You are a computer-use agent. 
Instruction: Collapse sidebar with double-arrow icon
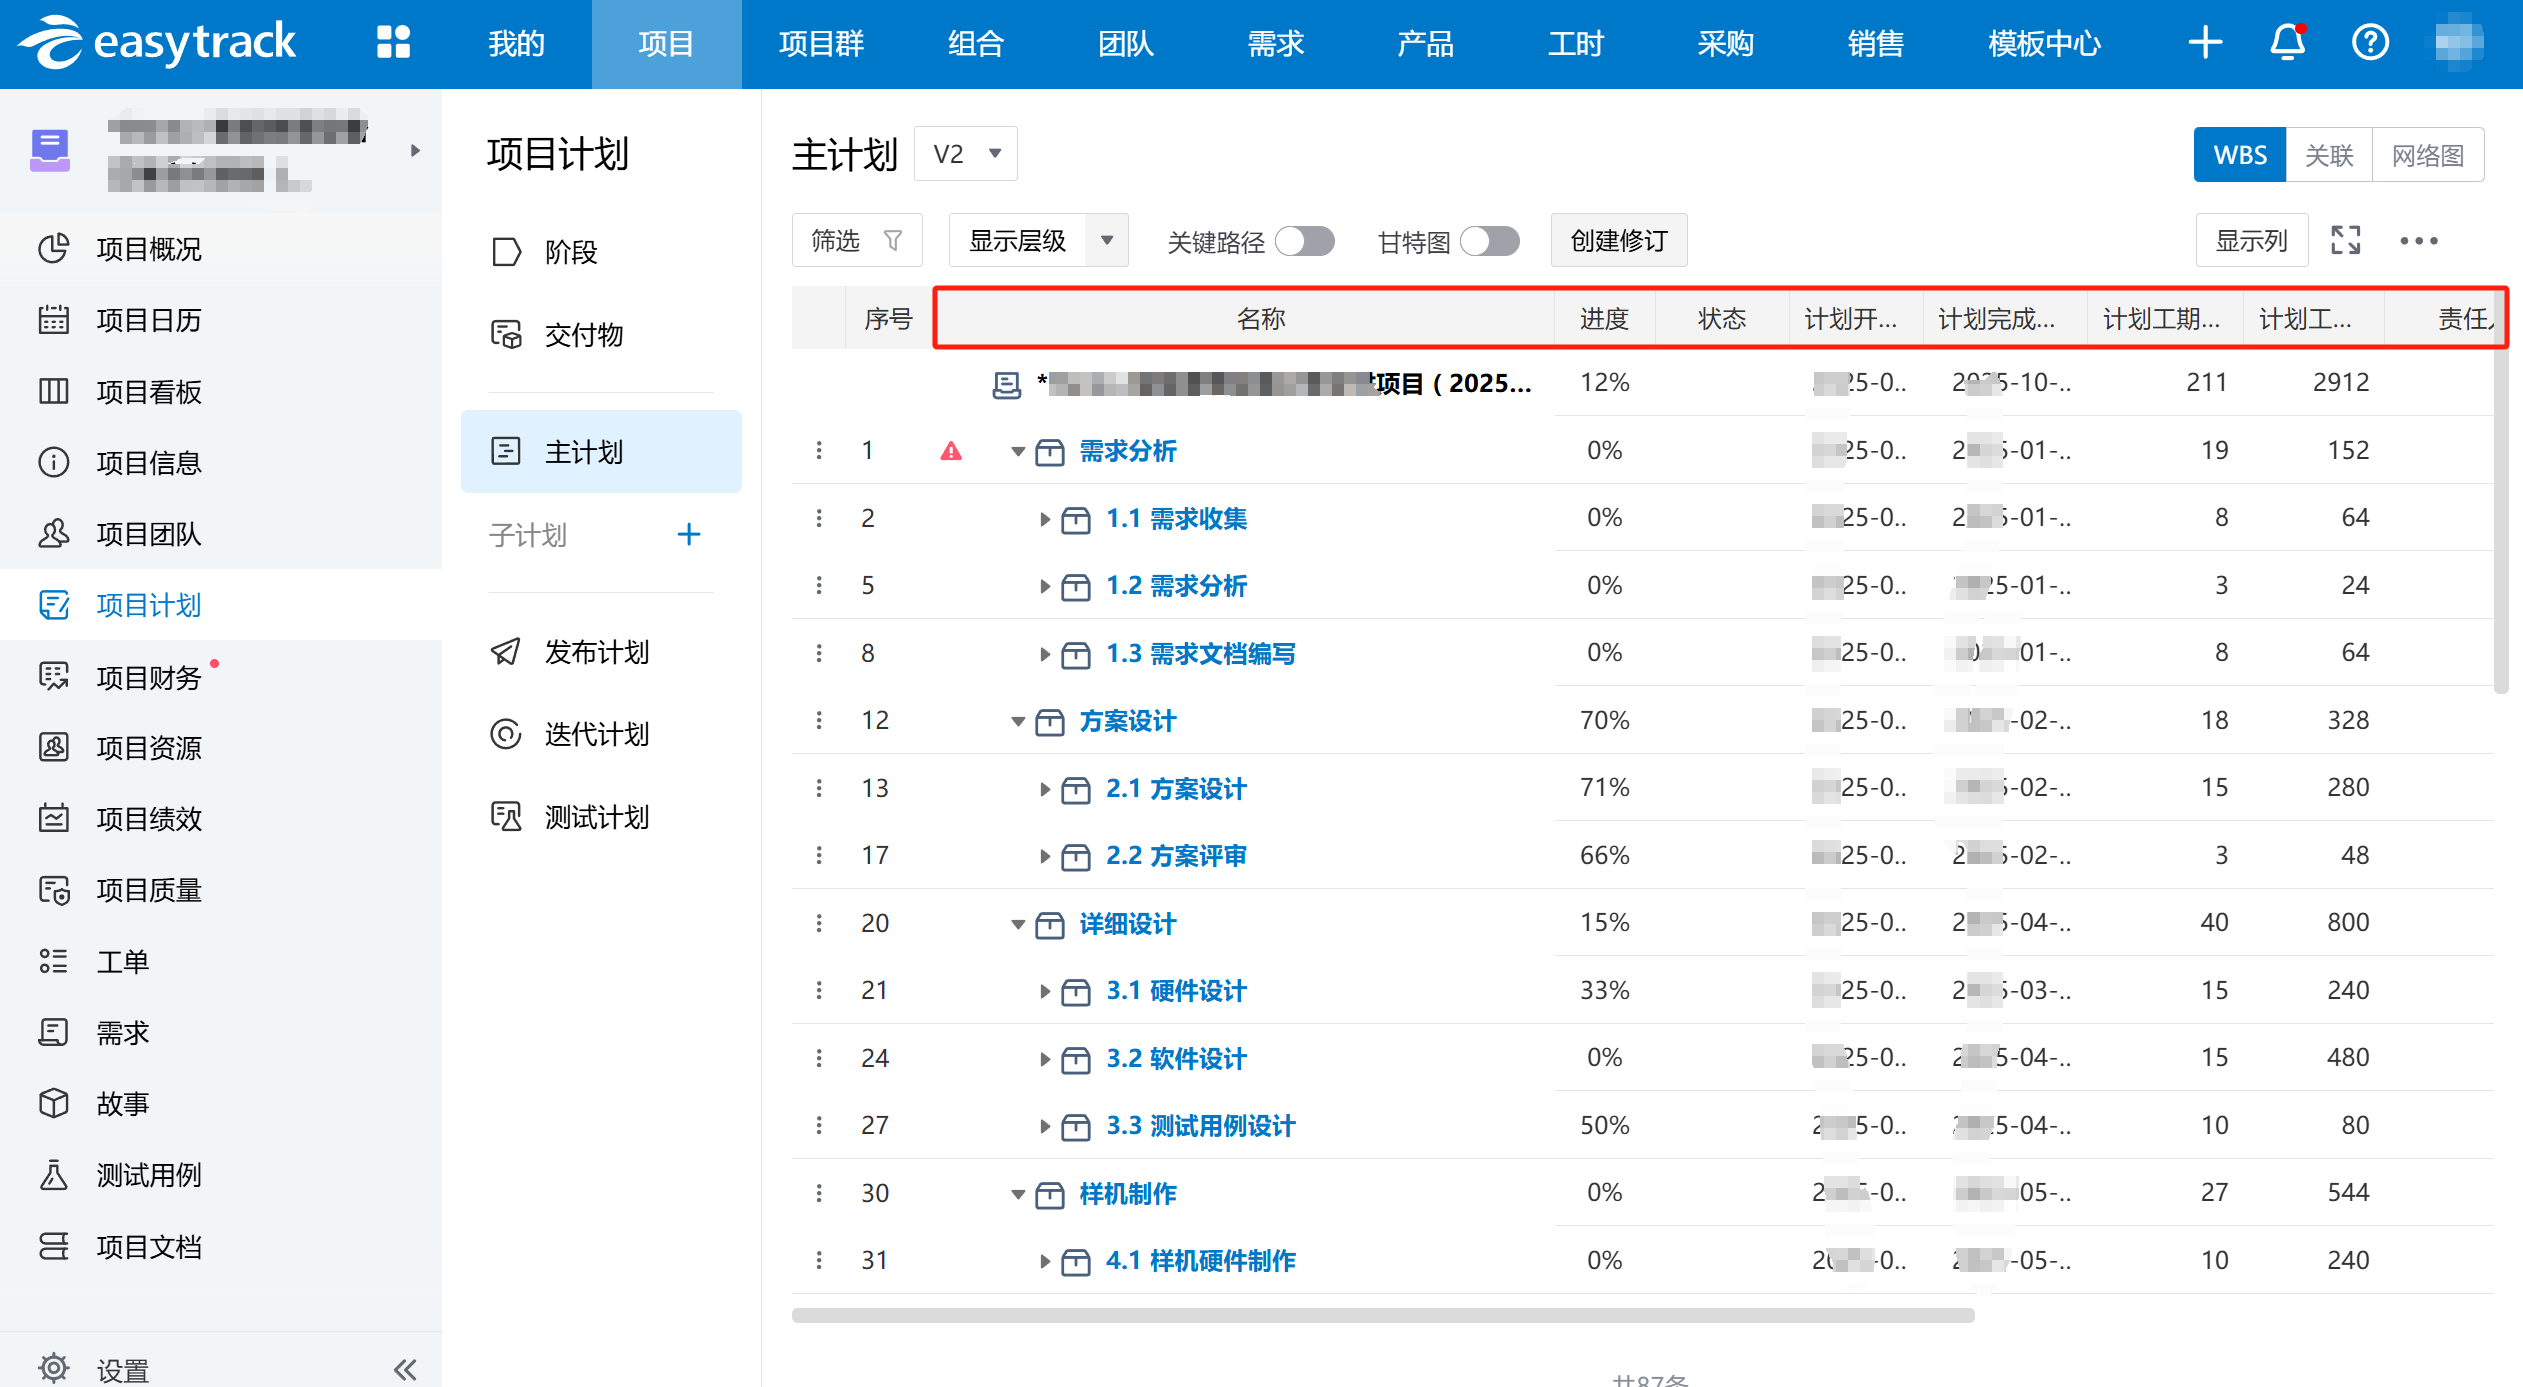click(405, 1369)
